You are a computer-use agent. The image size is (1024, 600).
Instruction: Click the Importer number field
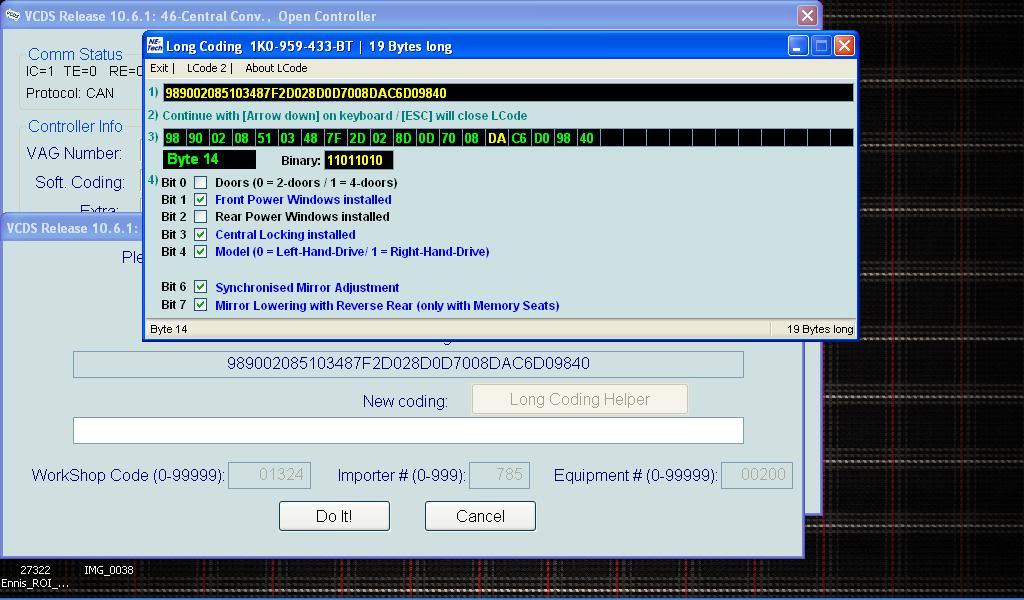point(500,475)
